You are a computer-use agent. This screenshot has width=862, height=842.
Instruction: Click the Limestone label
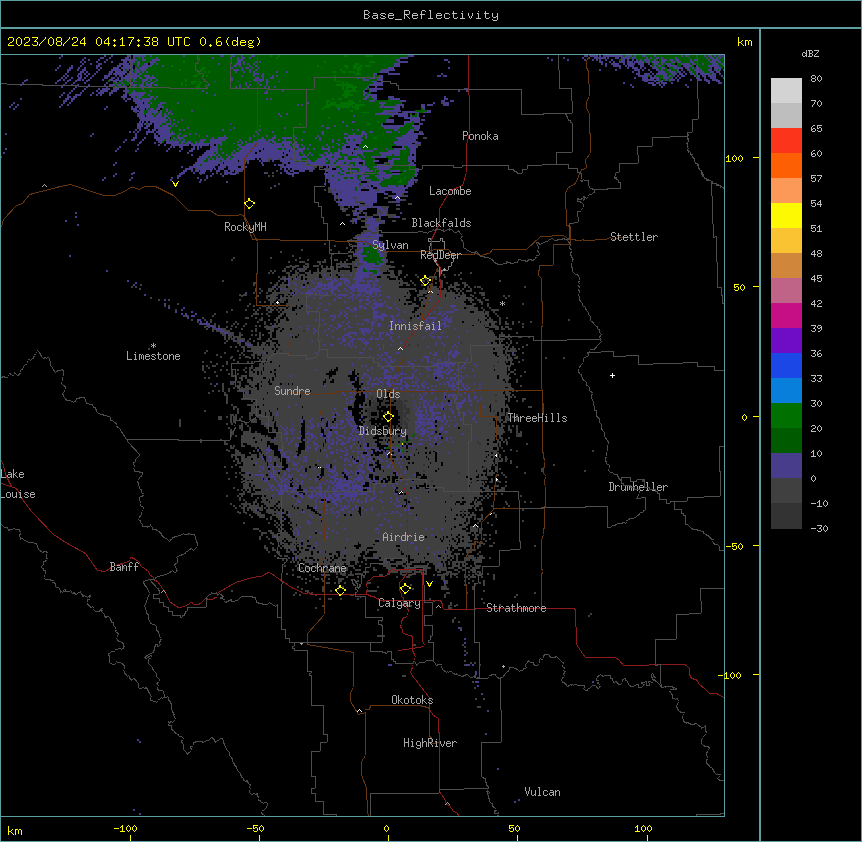pyautogui.click(x=153, y=356)
